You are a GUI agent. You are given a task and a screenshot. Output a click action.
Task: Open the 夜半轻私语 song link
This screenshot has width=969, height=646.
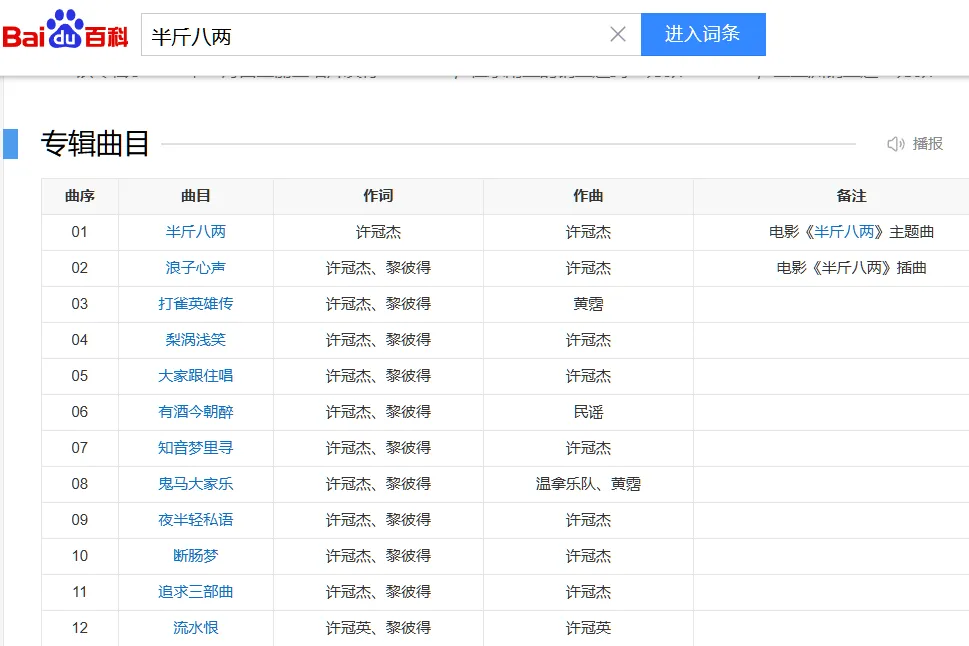point(196,519)
